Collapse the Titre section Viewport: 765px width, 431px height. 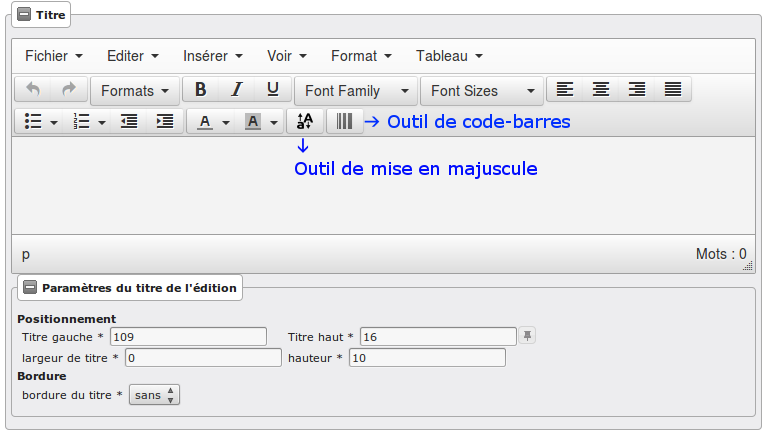tap(24, 16)
